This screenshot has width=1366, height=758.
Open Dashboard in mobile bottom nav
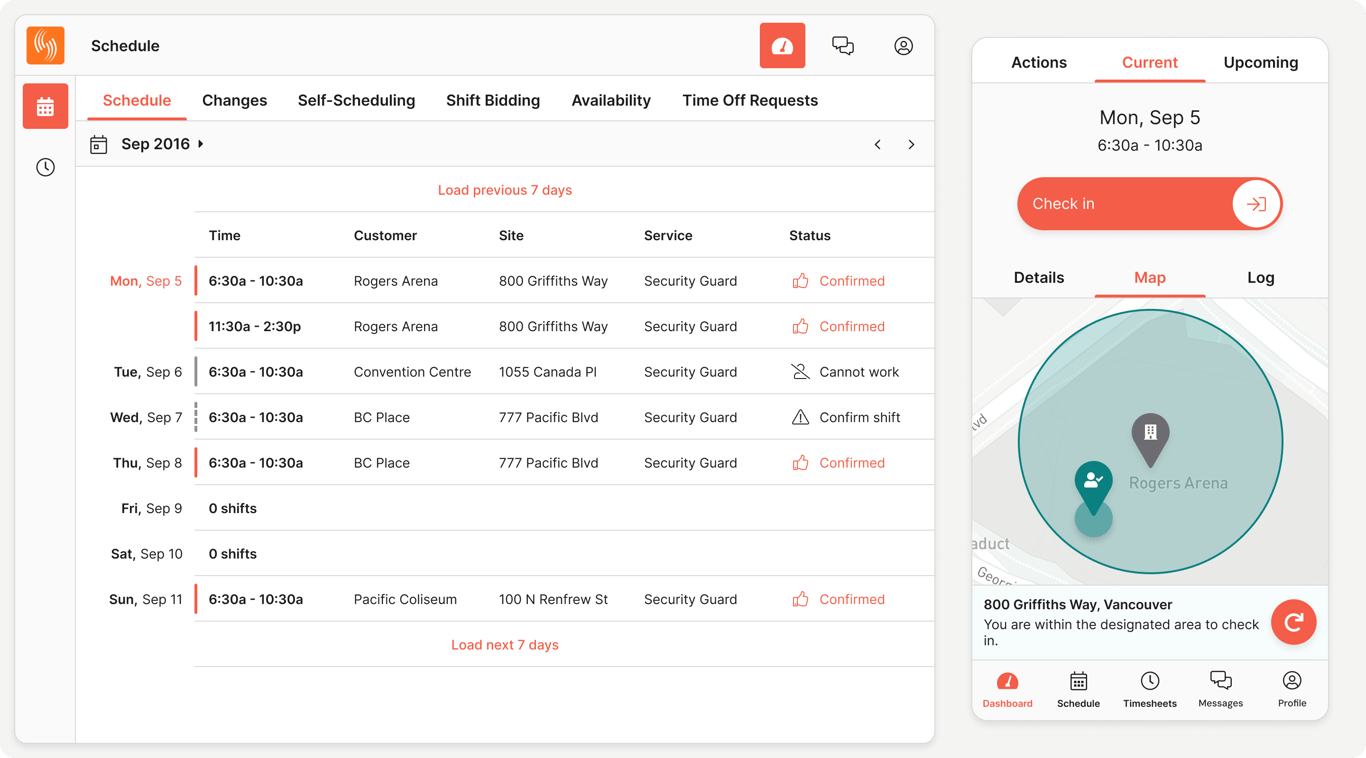[1007, 690]
